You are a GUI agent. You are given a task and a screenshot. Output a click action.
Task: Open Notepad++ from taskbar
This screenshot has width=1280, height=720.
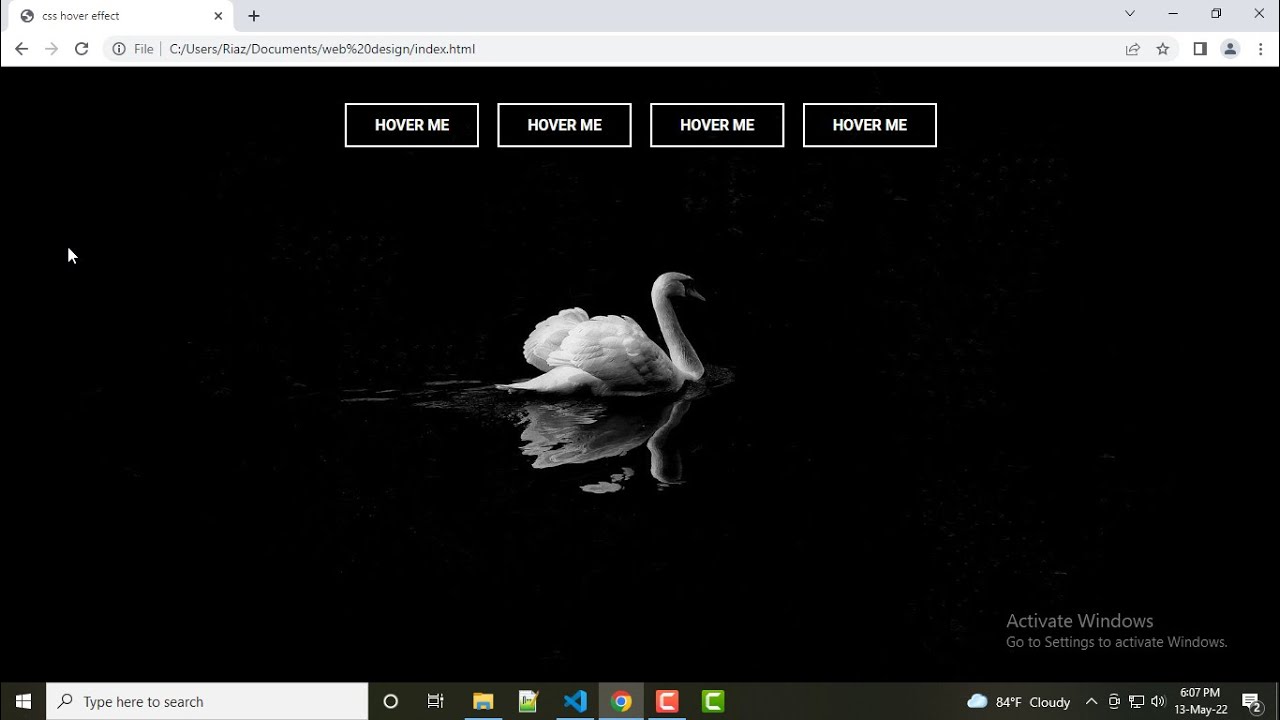(x=529, y=701)
